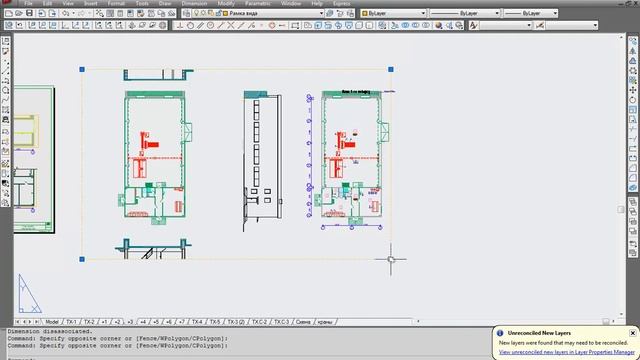Select the Fillet modify tool
The image size is (640, 360).
(x=633, y=178)
